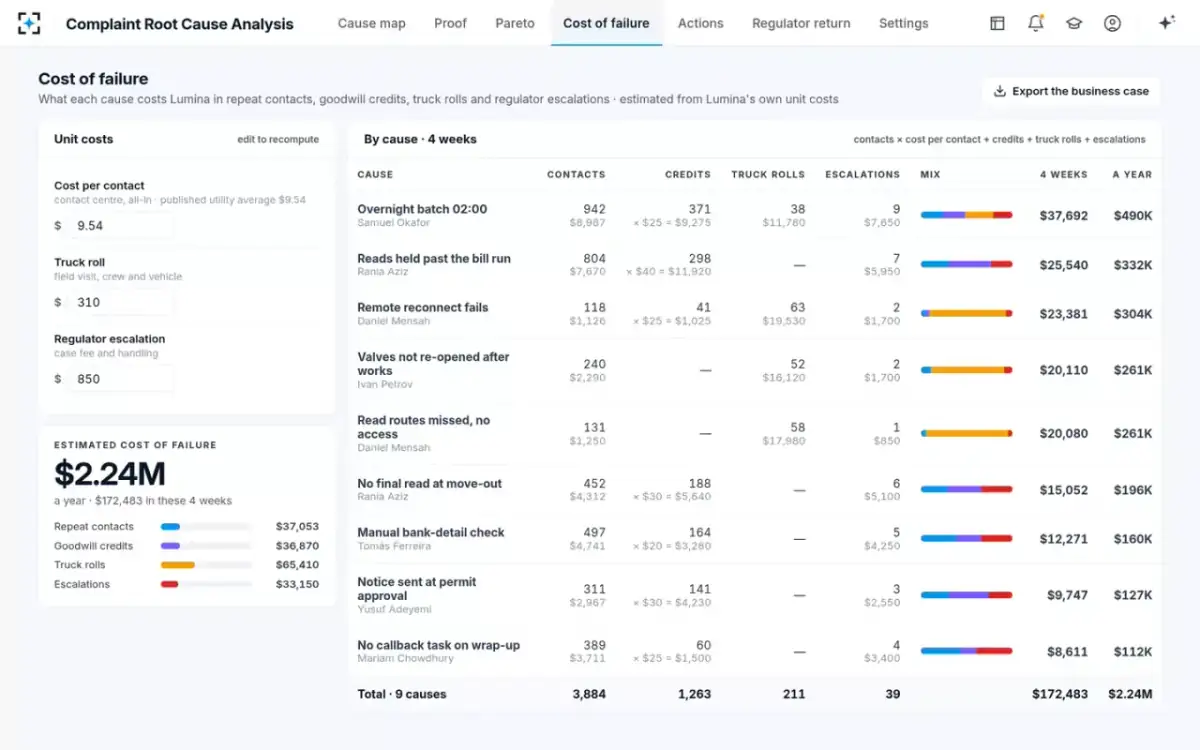Click the Repeat contacts blue bar
The height and width of the screenshot is (750, 1200).
pos(170,527)
